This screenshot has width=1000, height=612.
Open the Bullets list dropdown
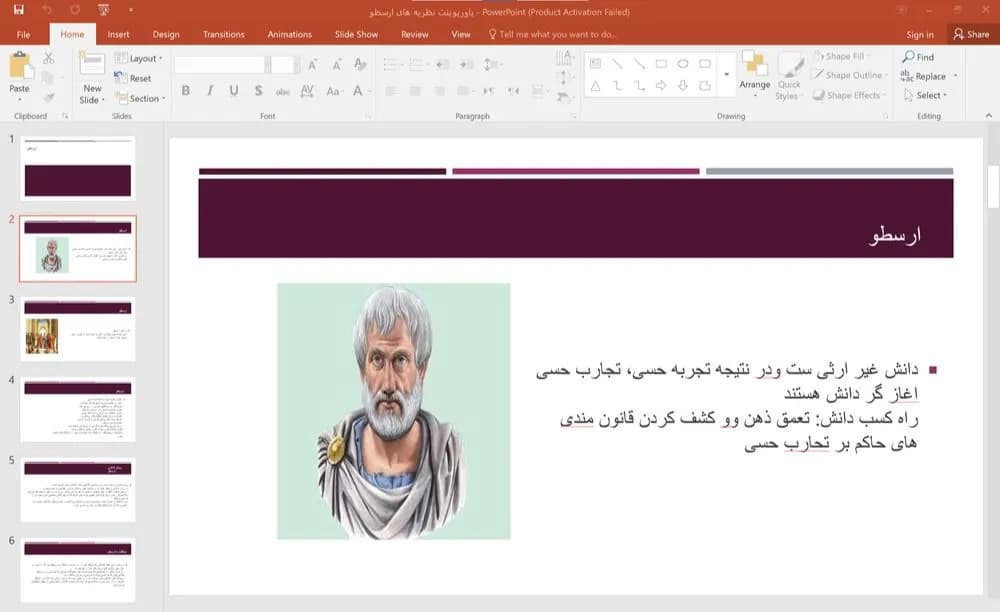[x=392, y=64]
